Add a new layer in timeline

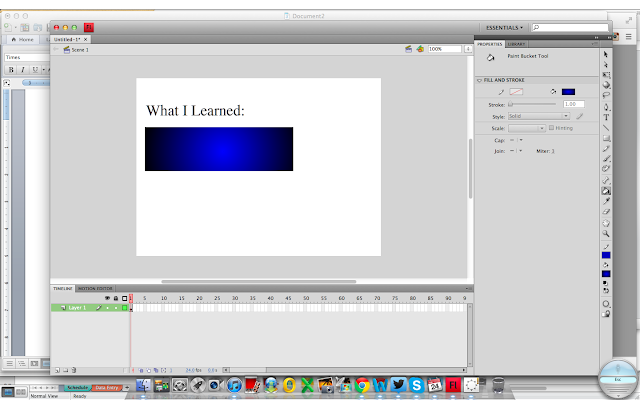tap(58, 370)
